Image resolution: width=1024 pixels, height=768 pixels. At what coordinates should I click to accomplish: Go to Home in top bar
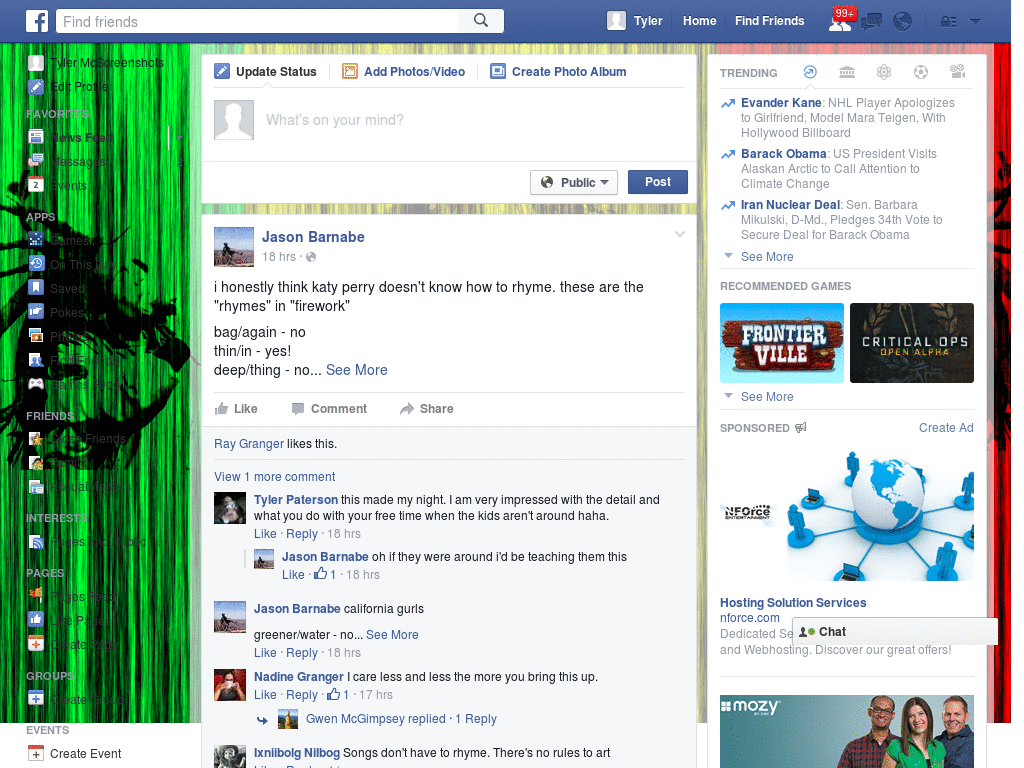pos(699,21)
